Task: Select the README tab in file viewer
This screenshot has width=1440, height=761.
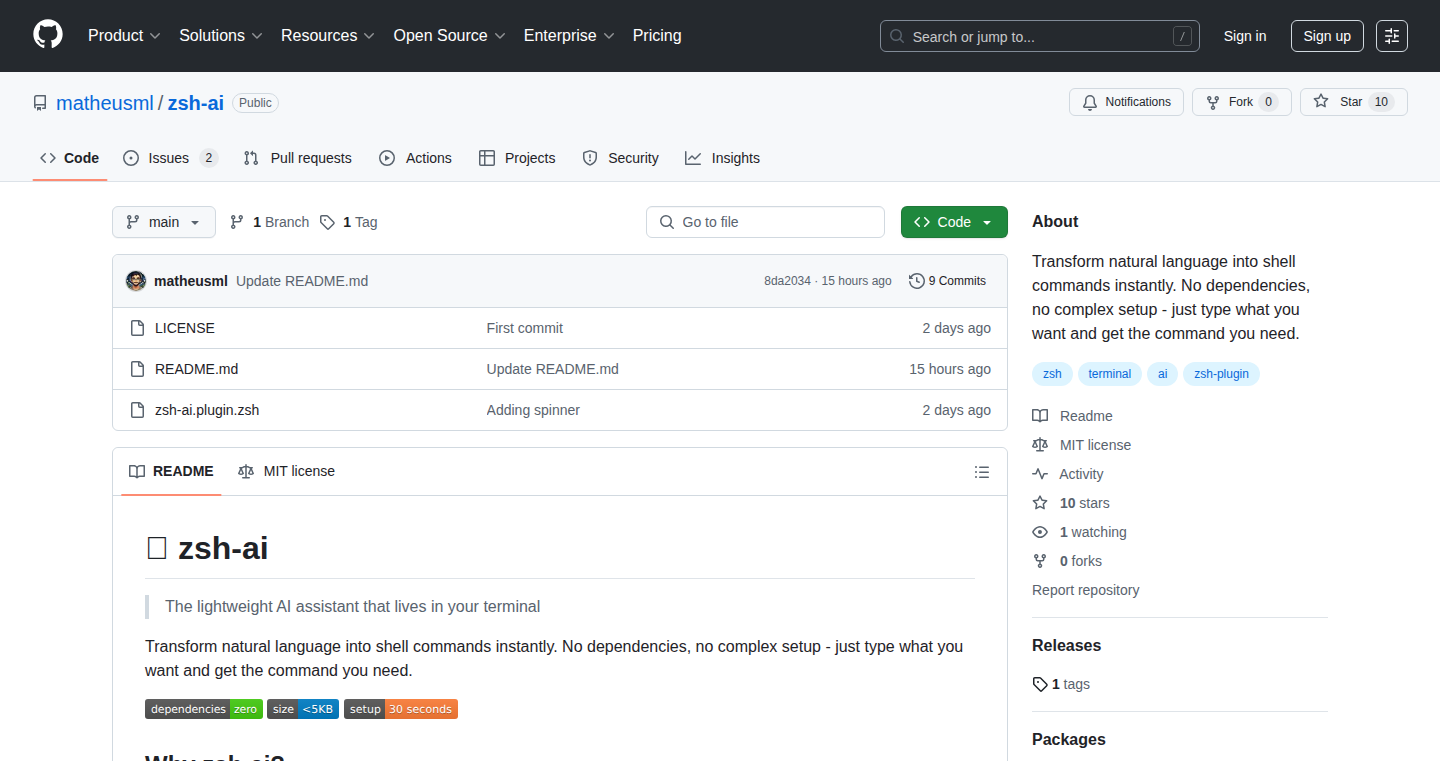Action: [x=171, y=471]
